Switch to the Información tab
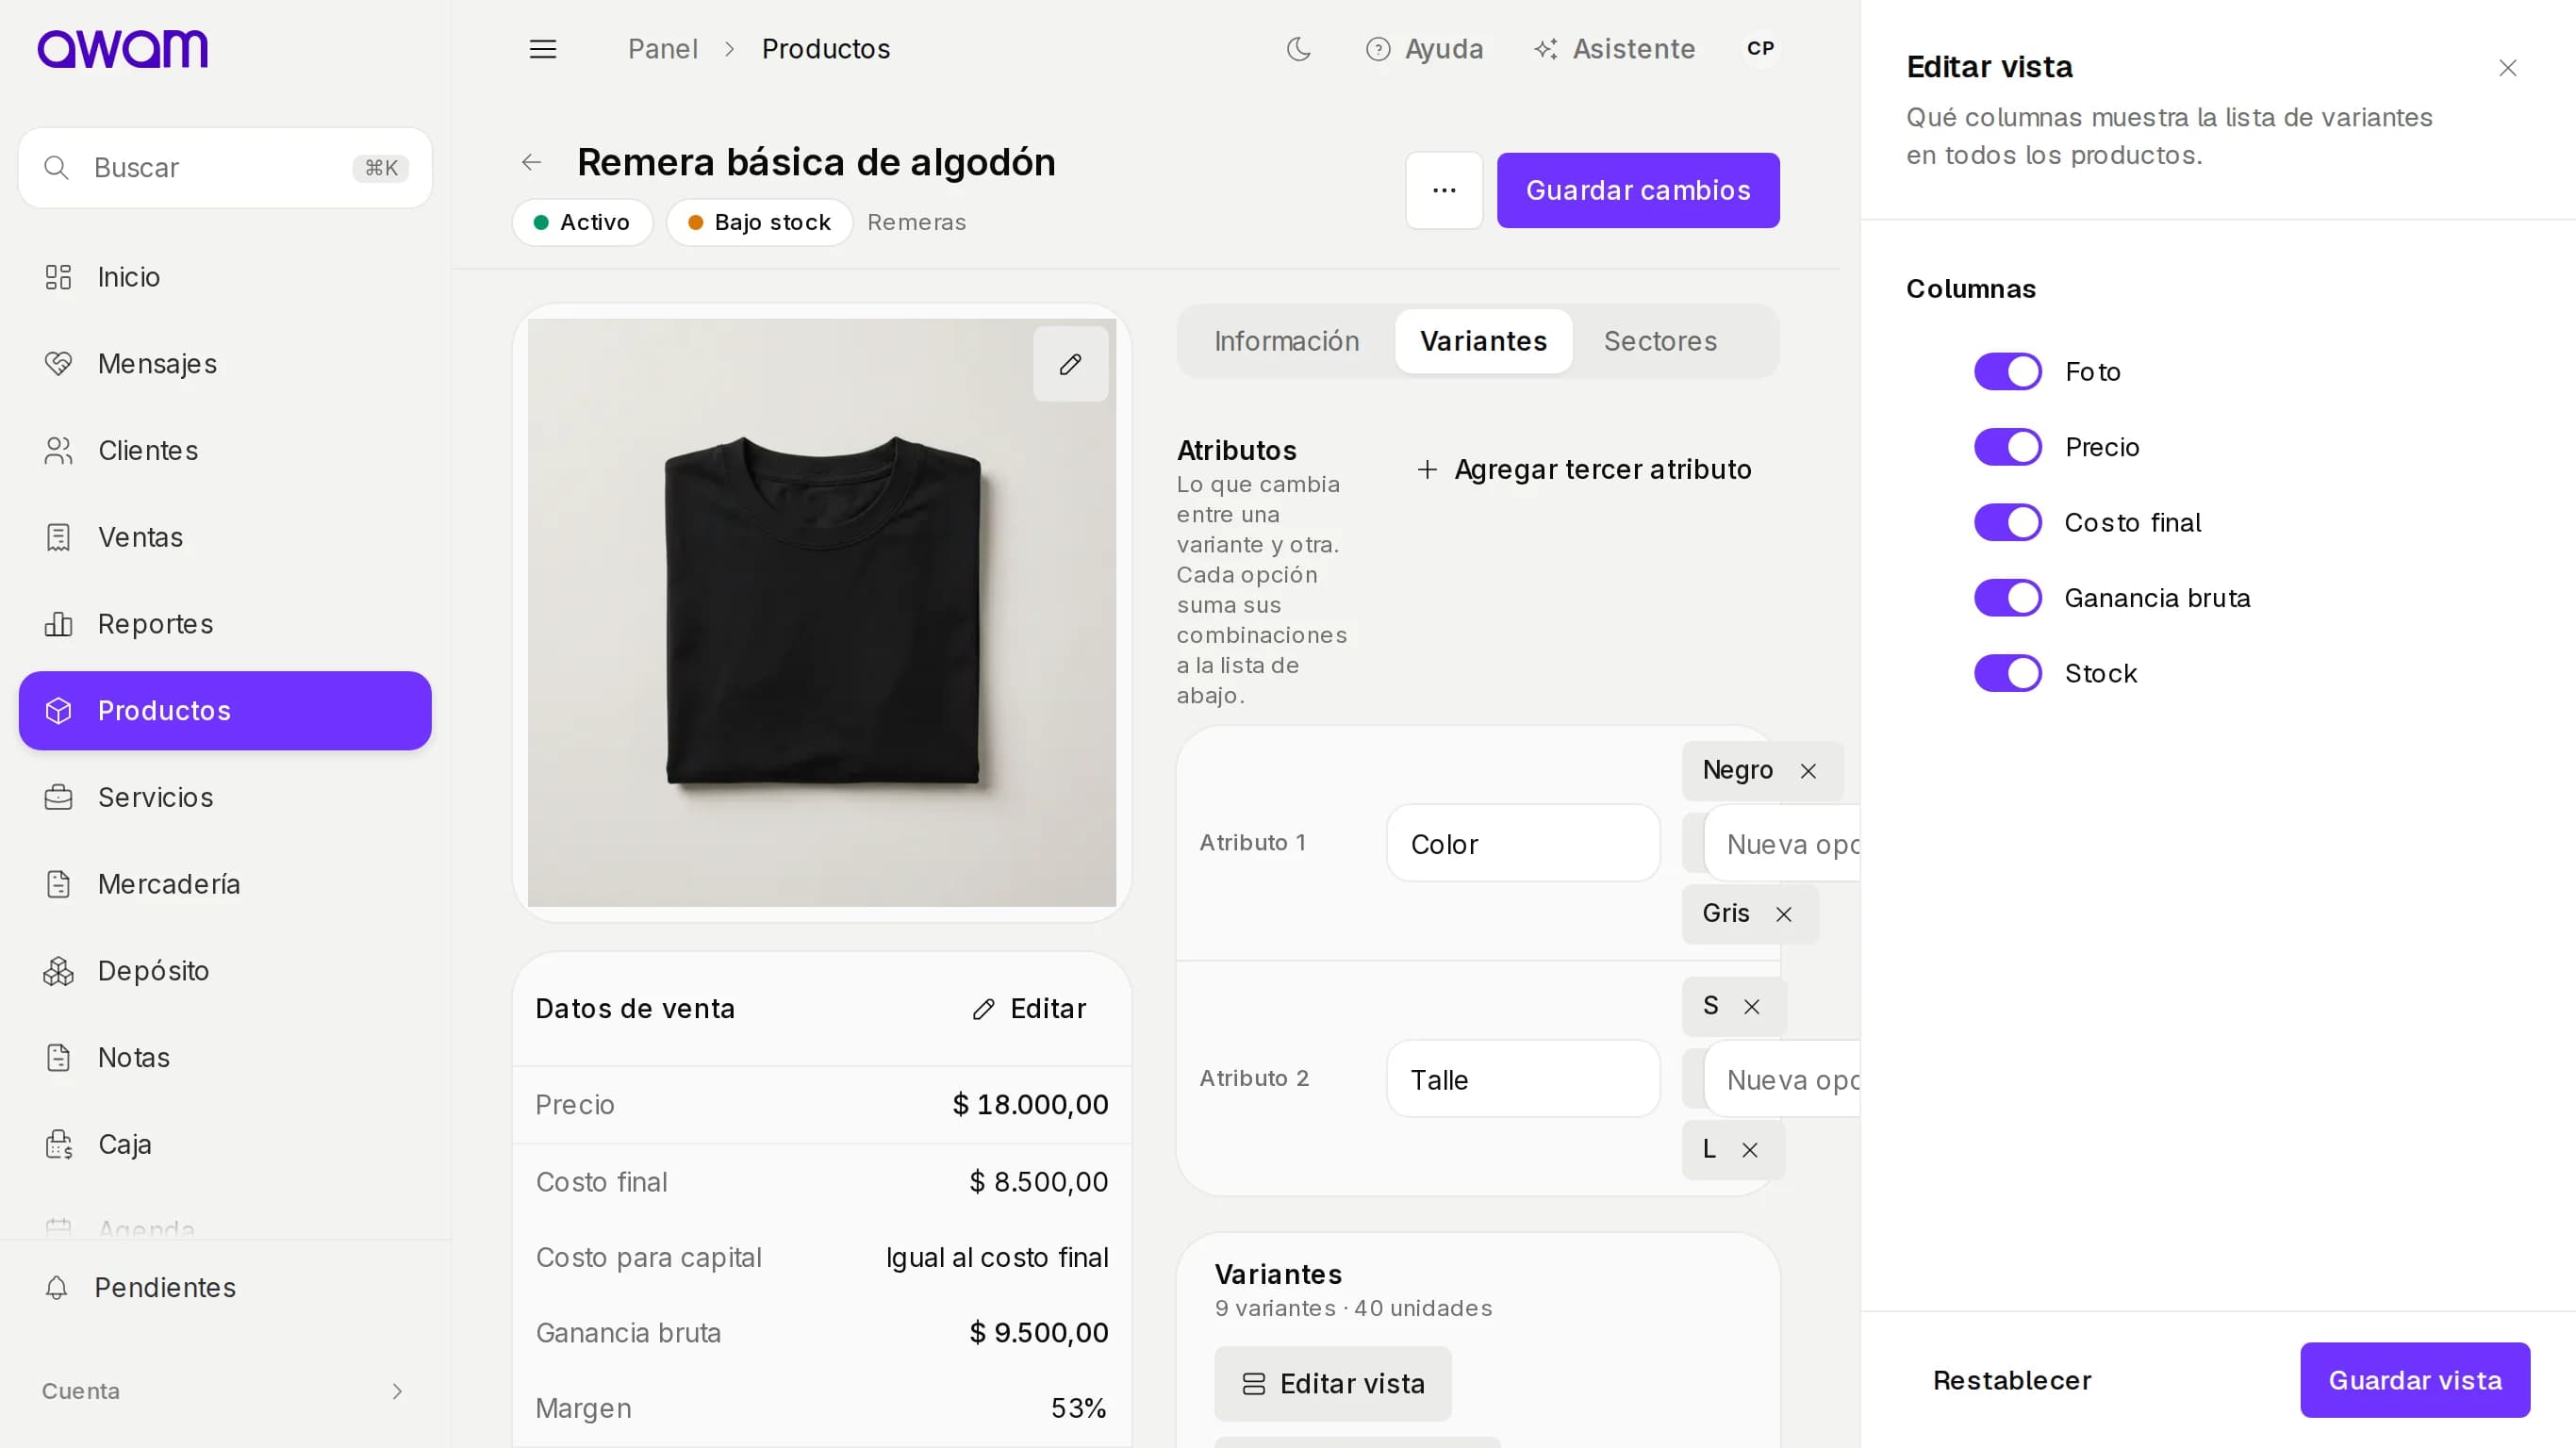2576x1448 pixels. point(1286,342)
